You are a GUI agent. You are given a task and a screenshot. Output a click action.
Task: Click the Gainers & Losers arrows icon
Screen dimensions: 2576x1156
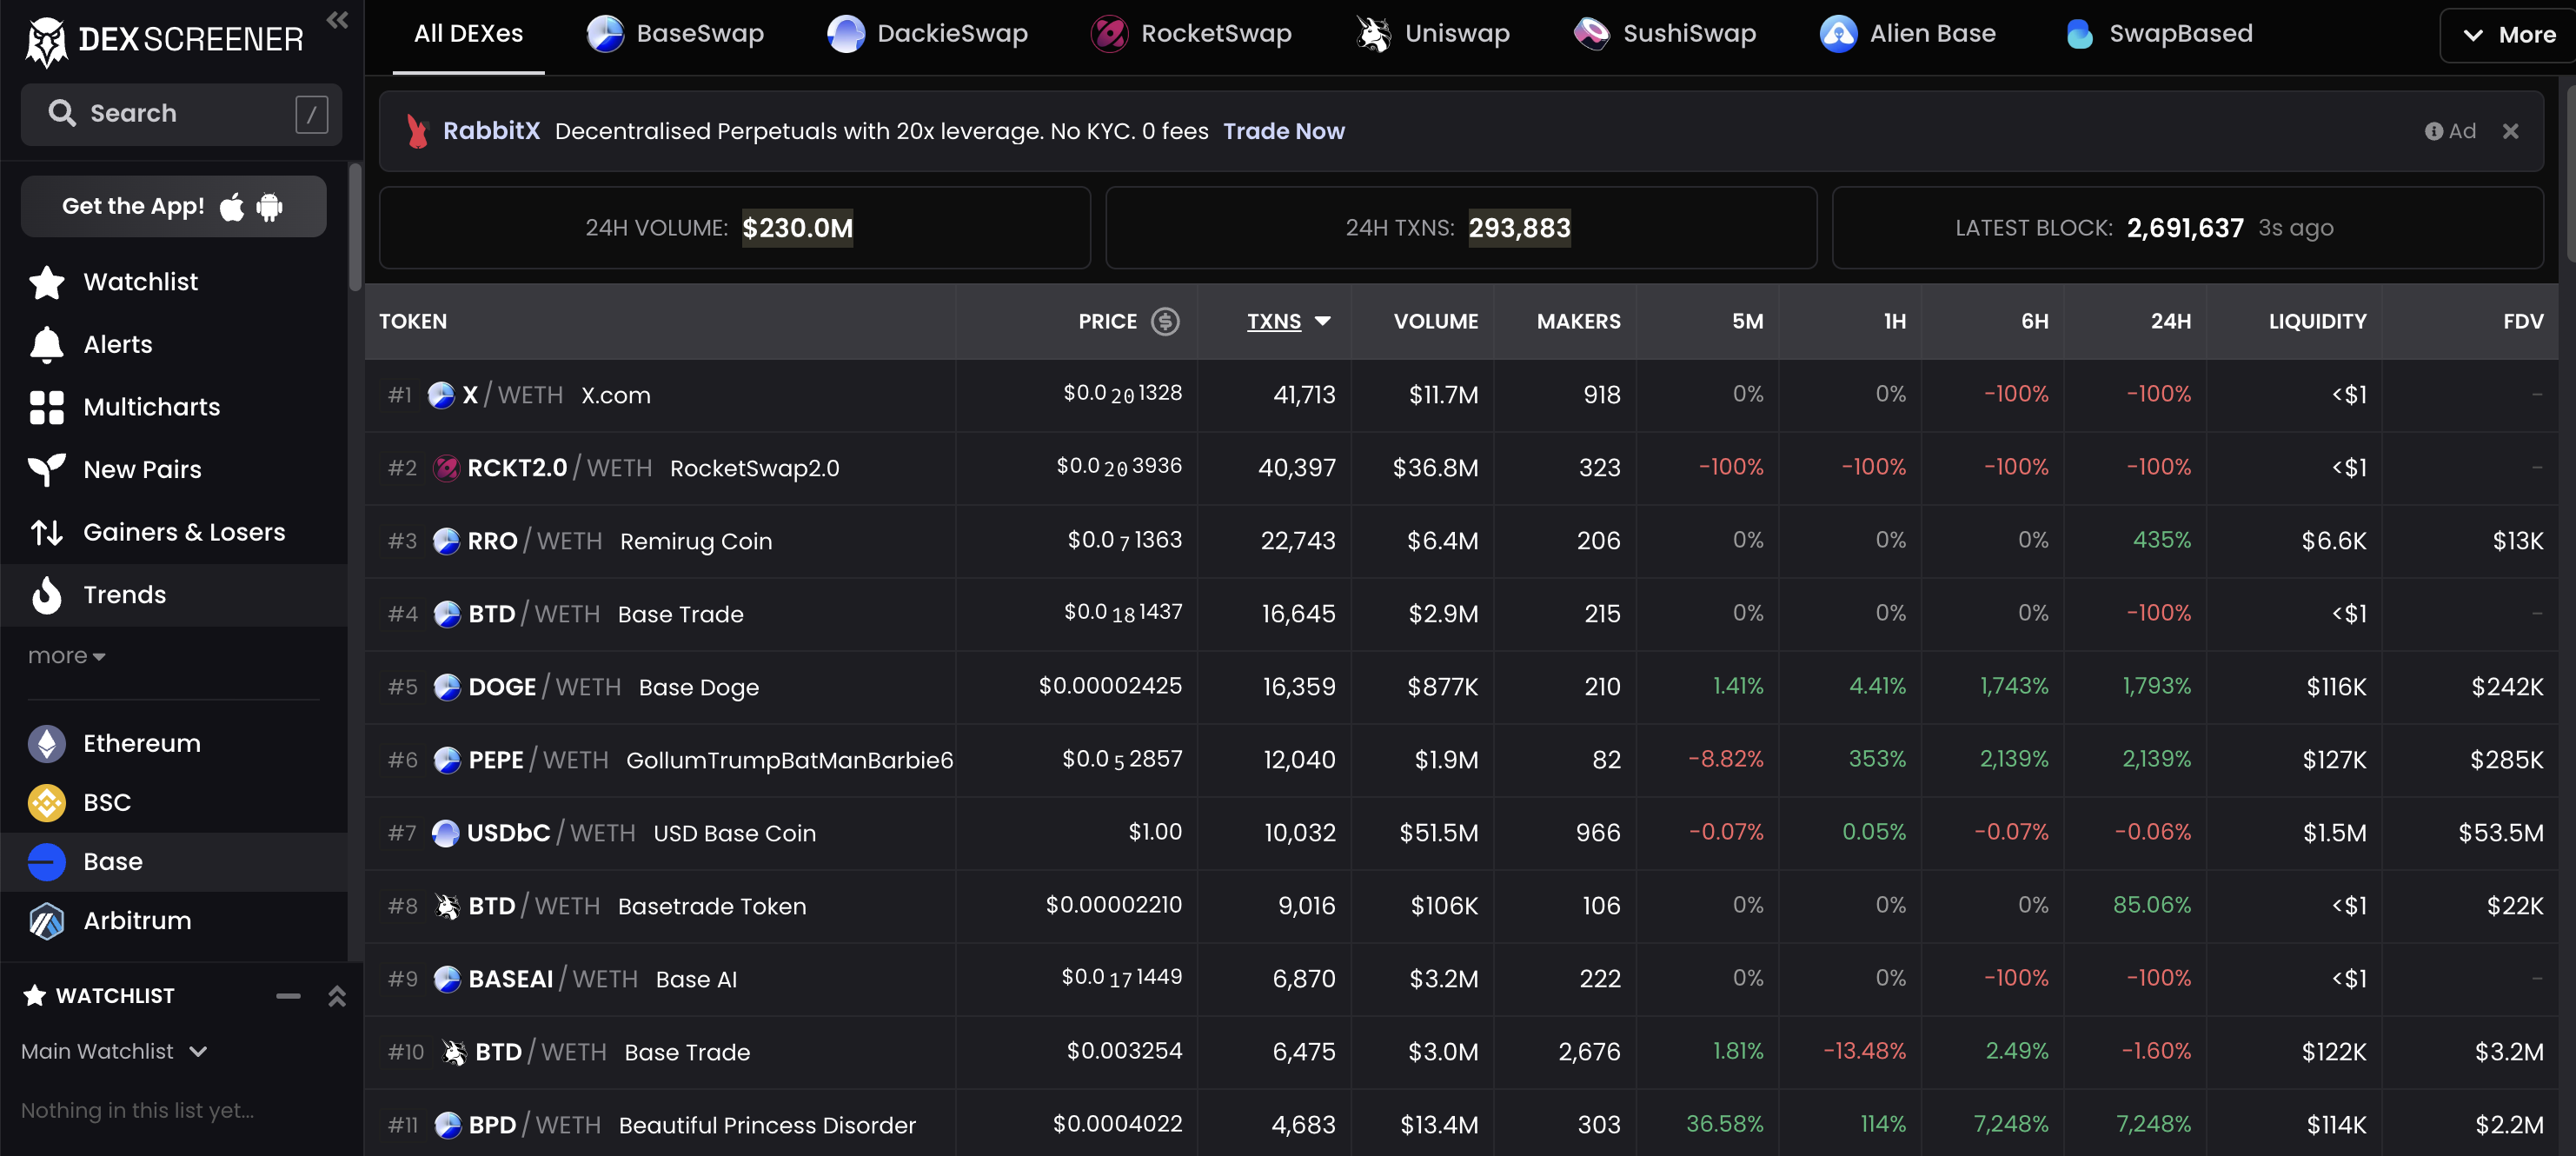pyautogui.click(x=47, y=533)
